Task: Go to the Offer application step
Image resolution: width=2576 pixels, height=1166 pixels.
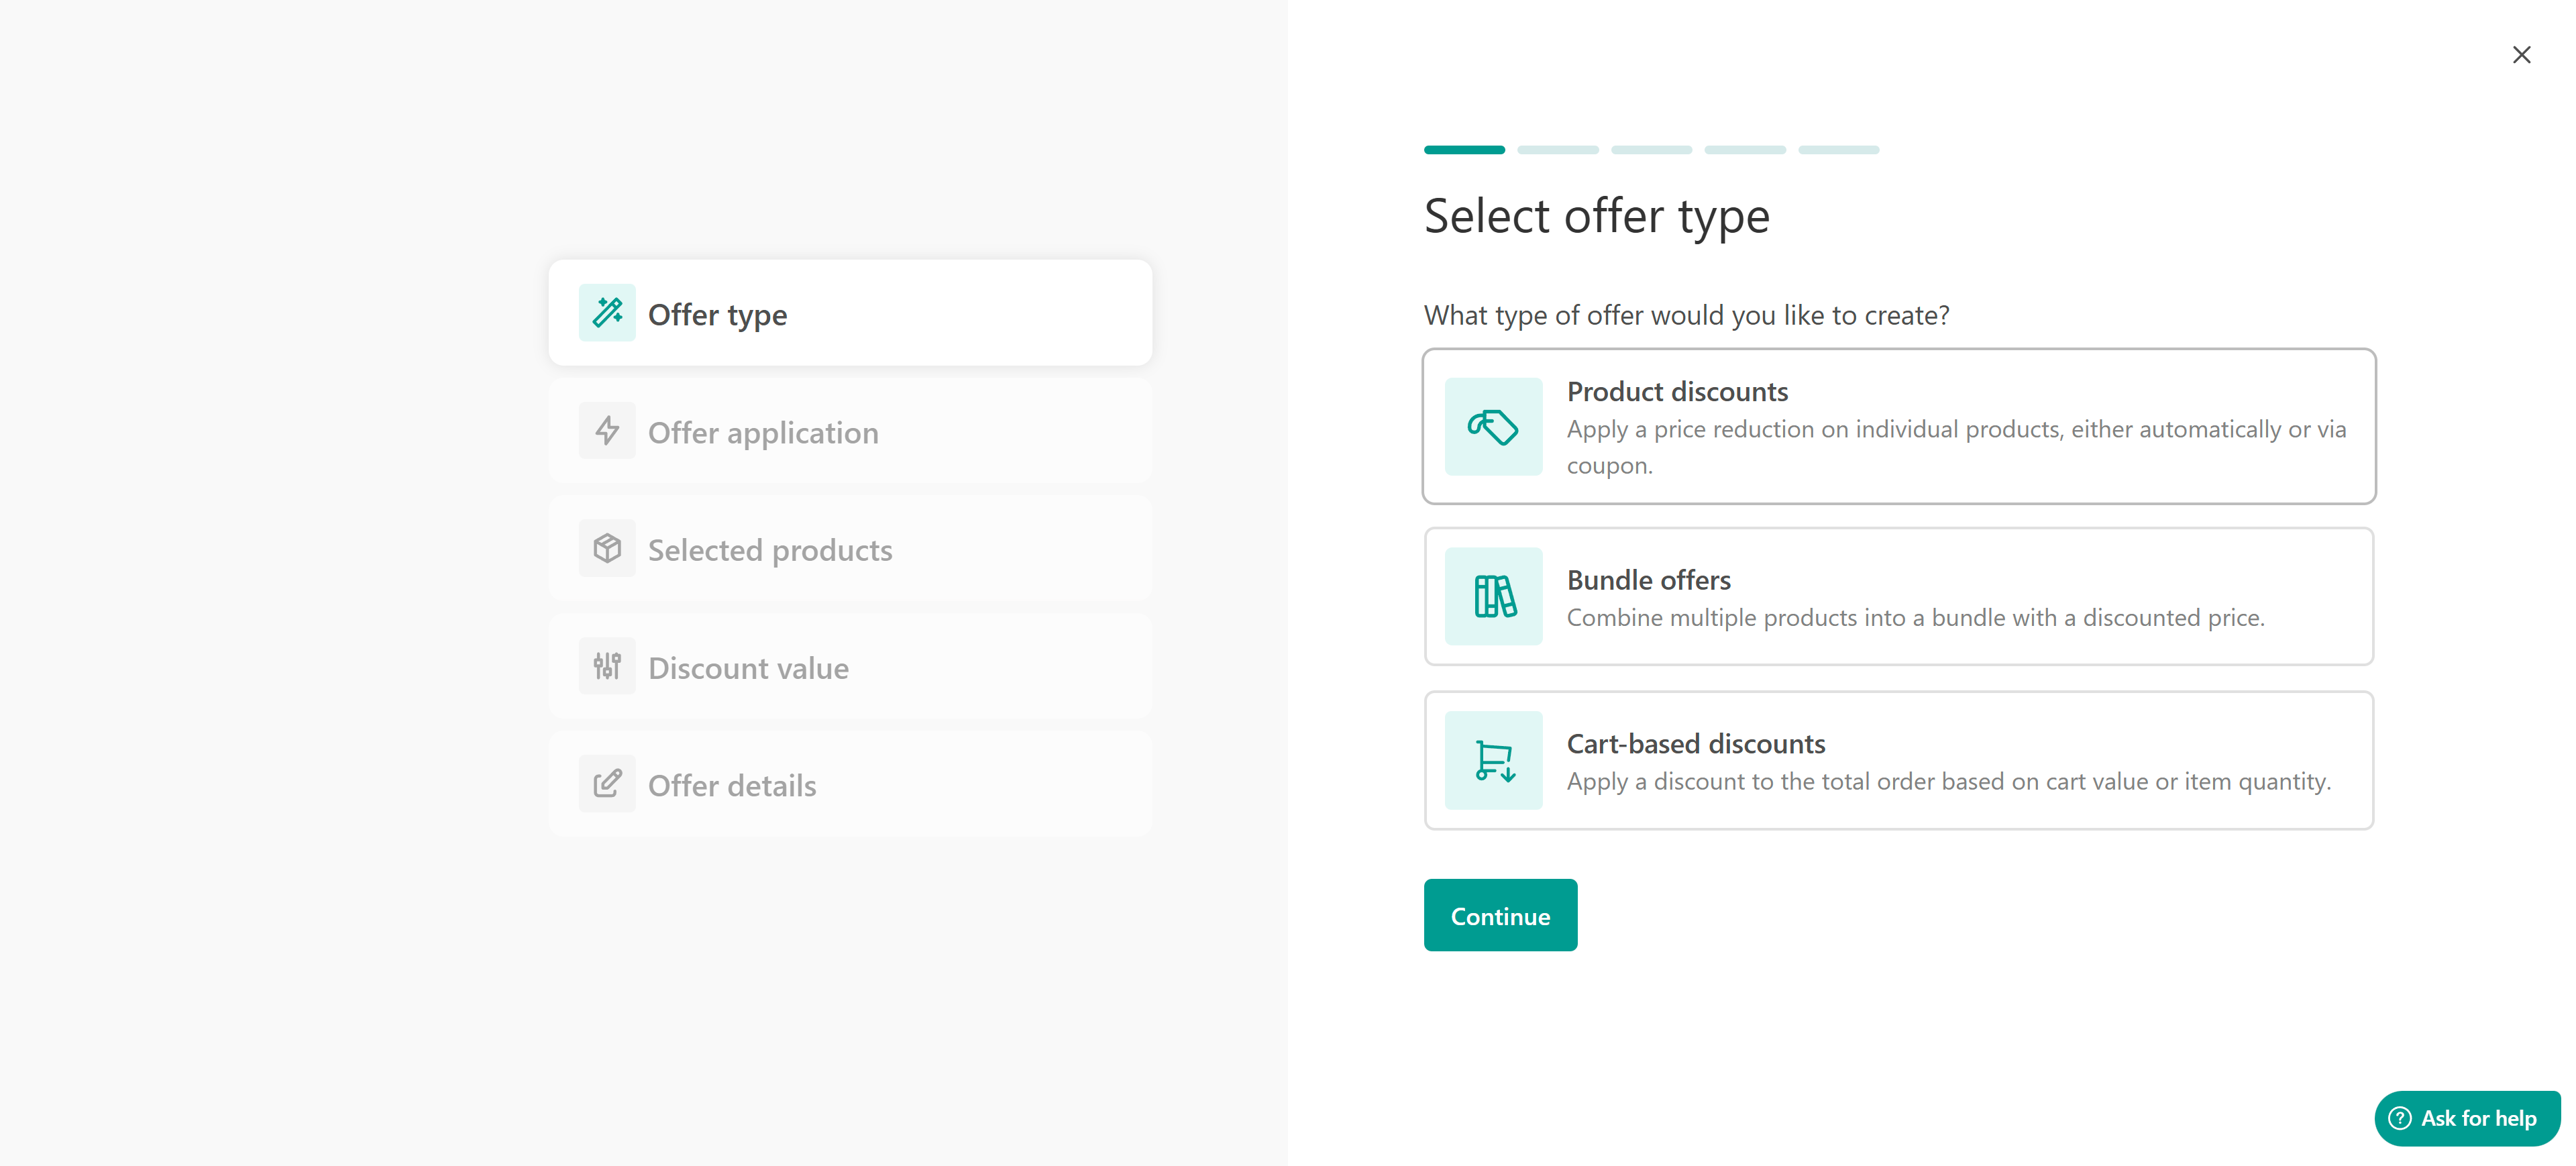Action: [x=850, y=432]
